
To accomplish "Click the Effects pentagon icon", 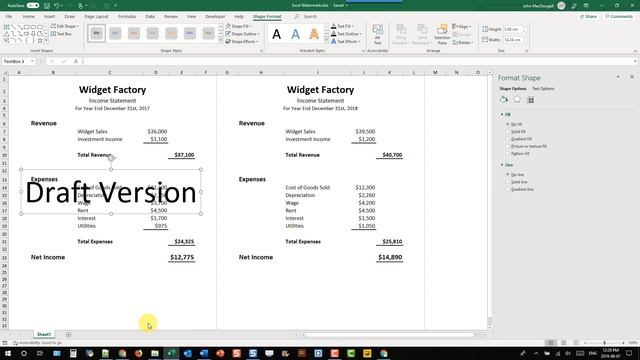I will click(517, 100).
